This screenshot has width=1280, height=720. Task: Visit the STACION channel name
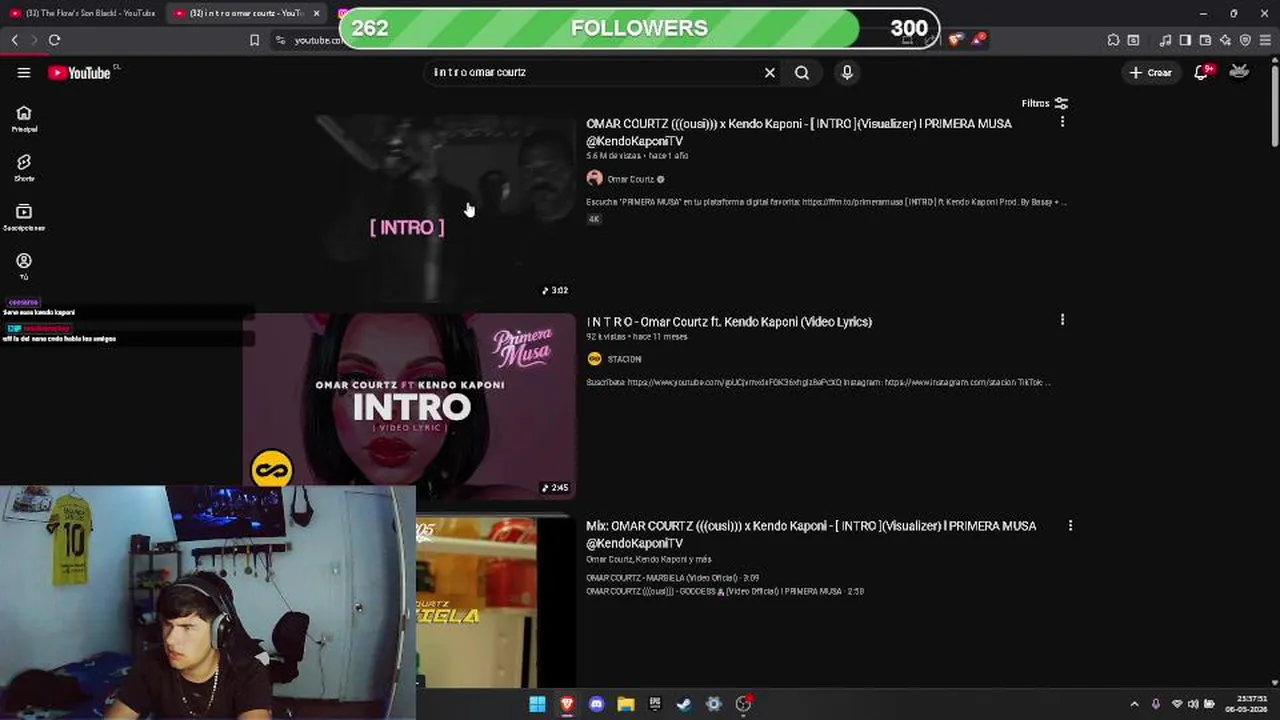click(x=624, y=359)
